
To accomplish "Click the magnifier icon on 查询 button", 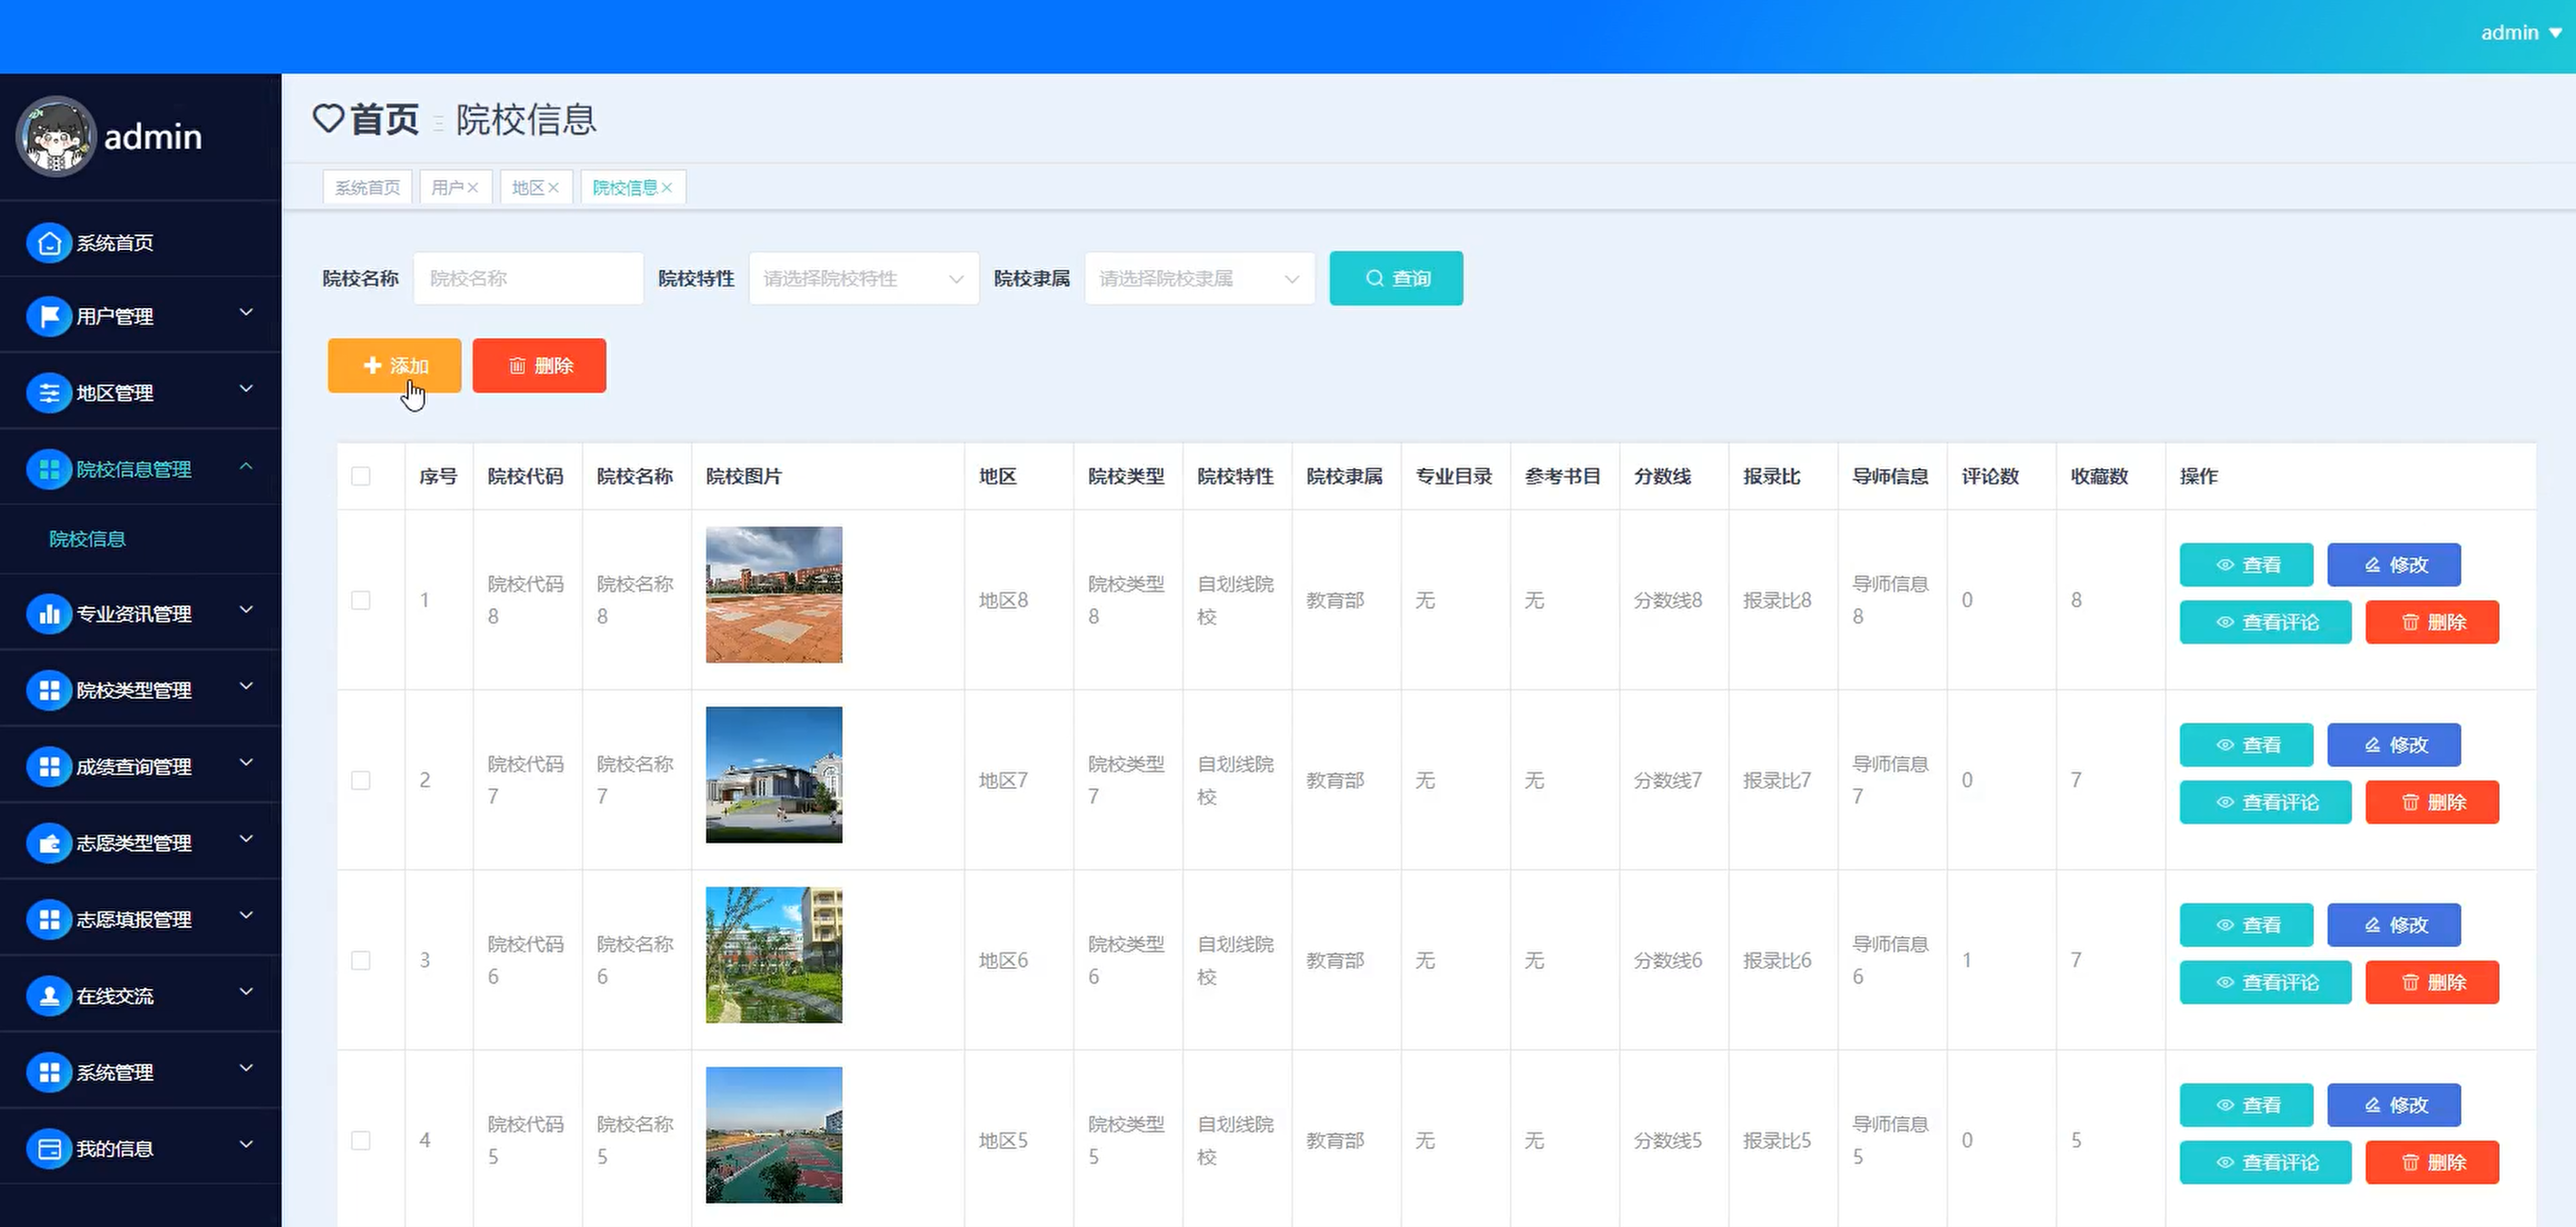I will 1375,278.
